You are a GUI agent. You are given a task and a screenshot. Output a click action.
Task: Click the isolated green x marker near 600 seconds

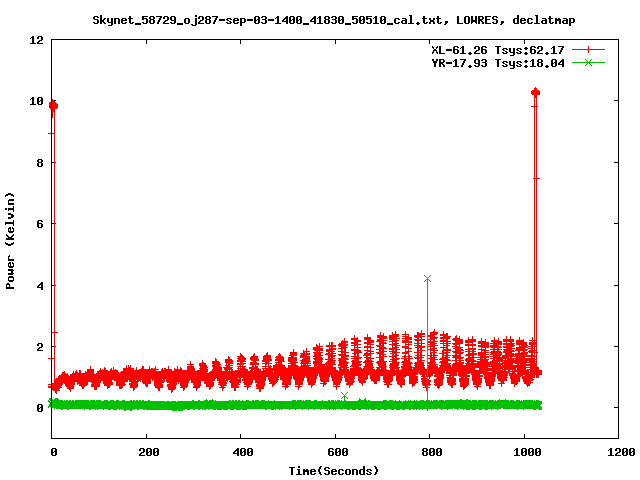[344, 396]
